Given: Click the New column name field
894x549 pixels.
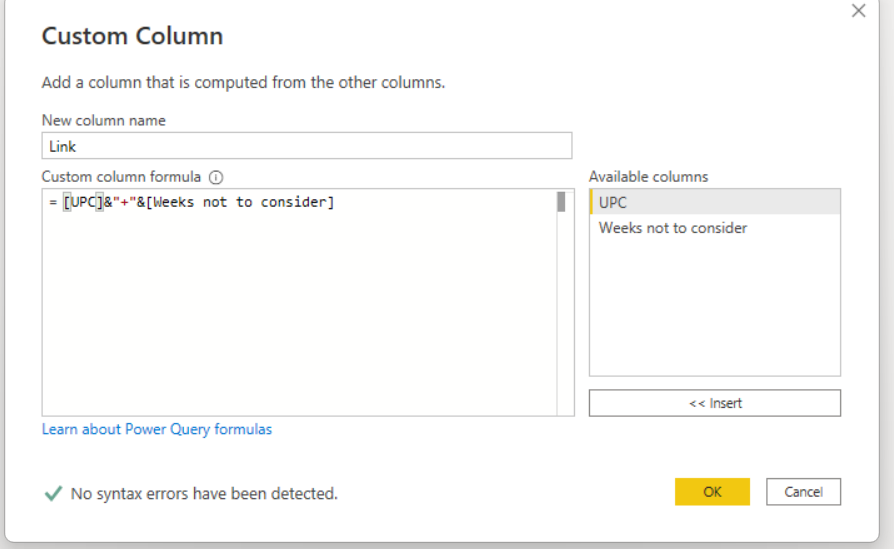Looking at the screenshot, I should coord(307,146).
